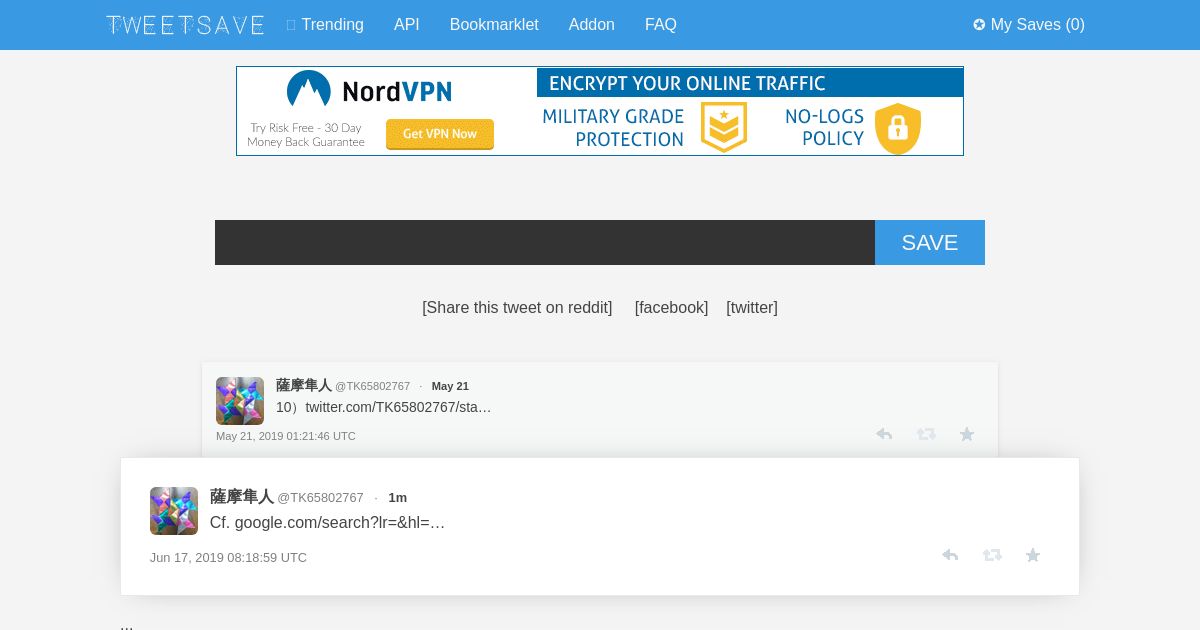Go to Bookmarklet page
The image size is (1200, 630).
tap(494, 25)
